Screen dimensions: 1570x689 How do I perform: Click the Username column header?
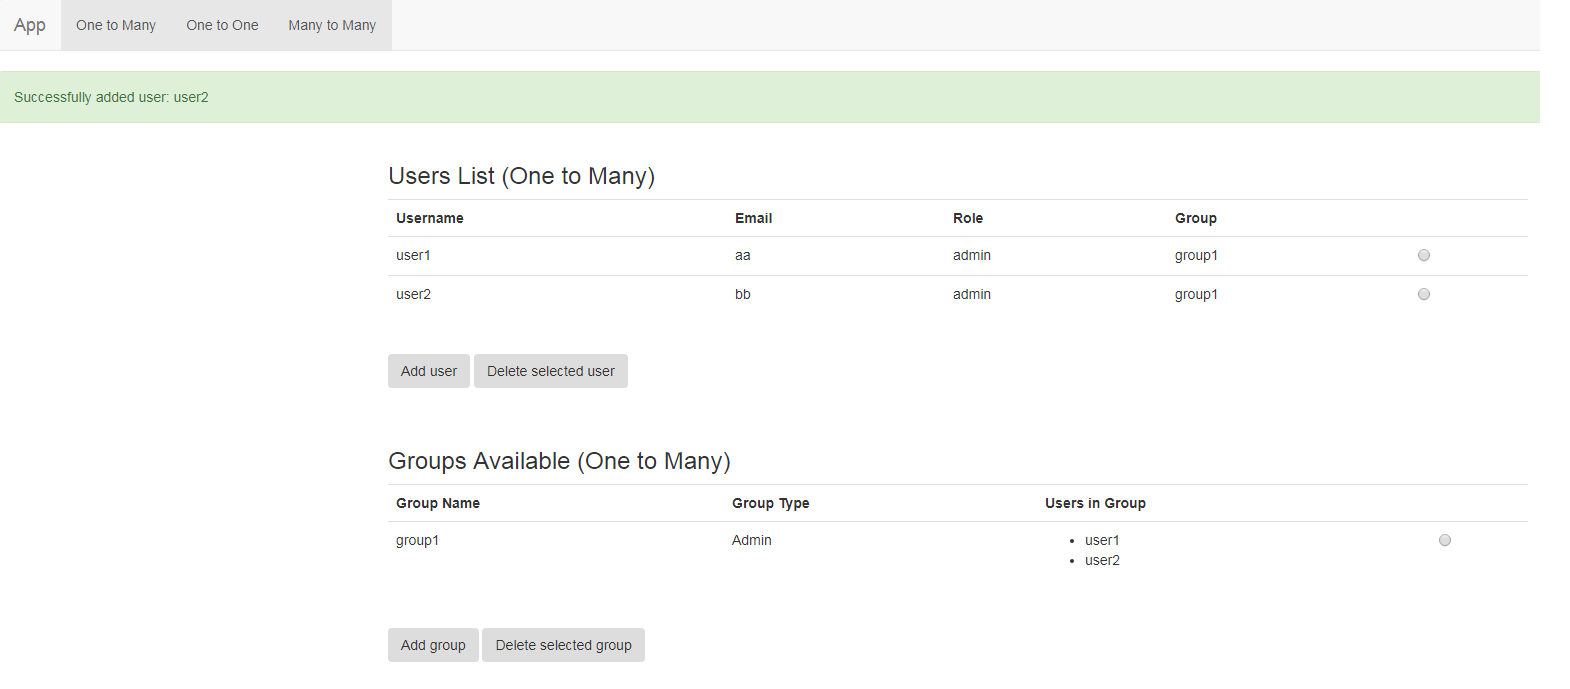(x=430, y=218)
